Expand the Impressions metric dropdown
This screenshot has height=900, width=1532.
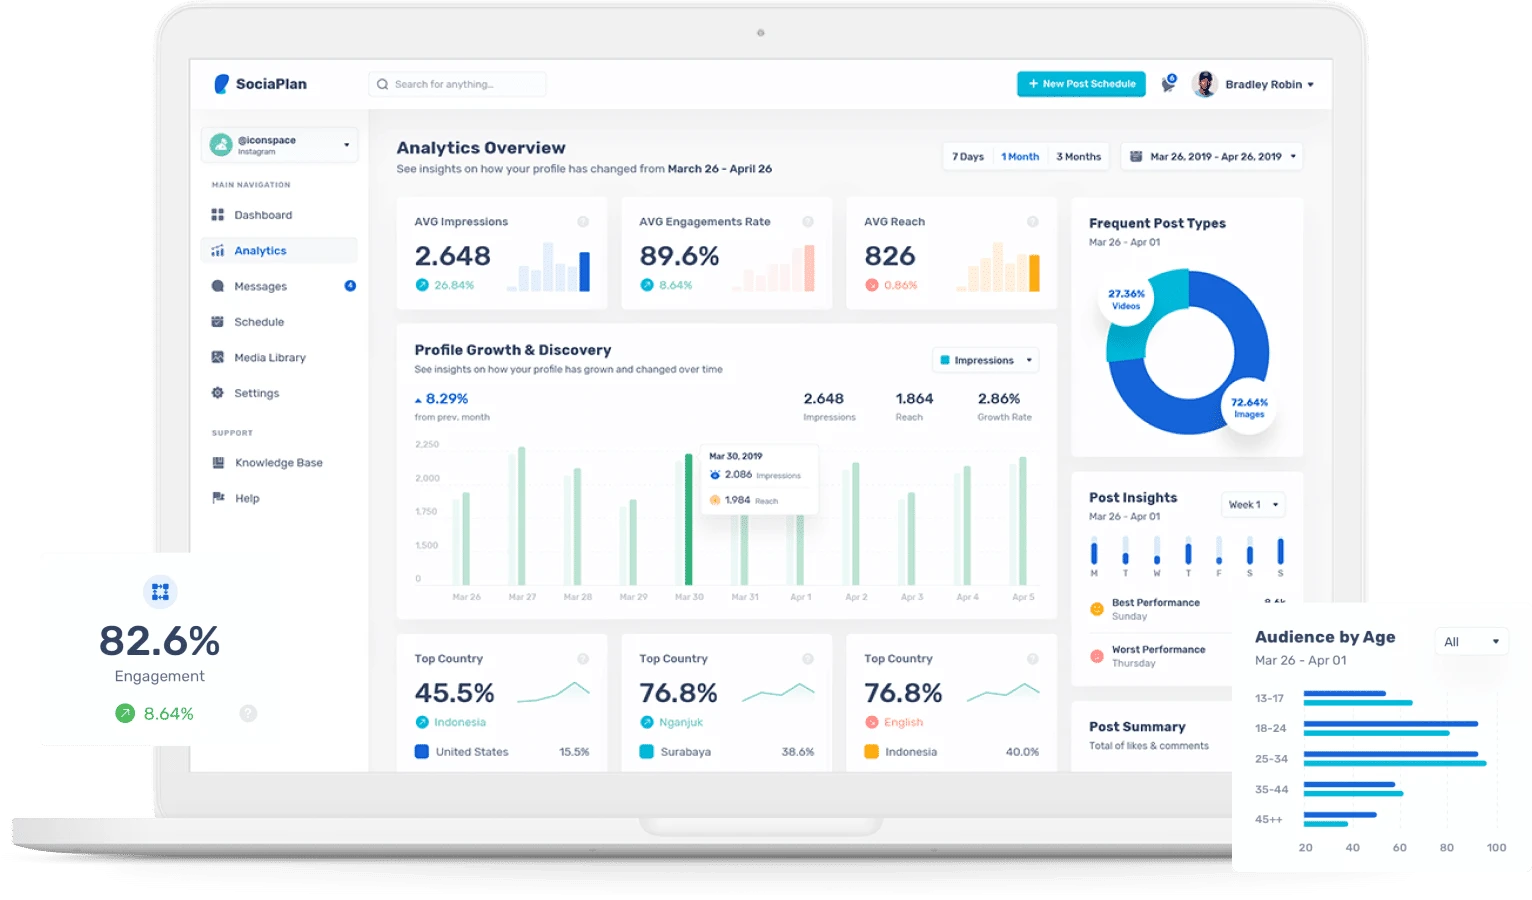click(x=985, y=360)
